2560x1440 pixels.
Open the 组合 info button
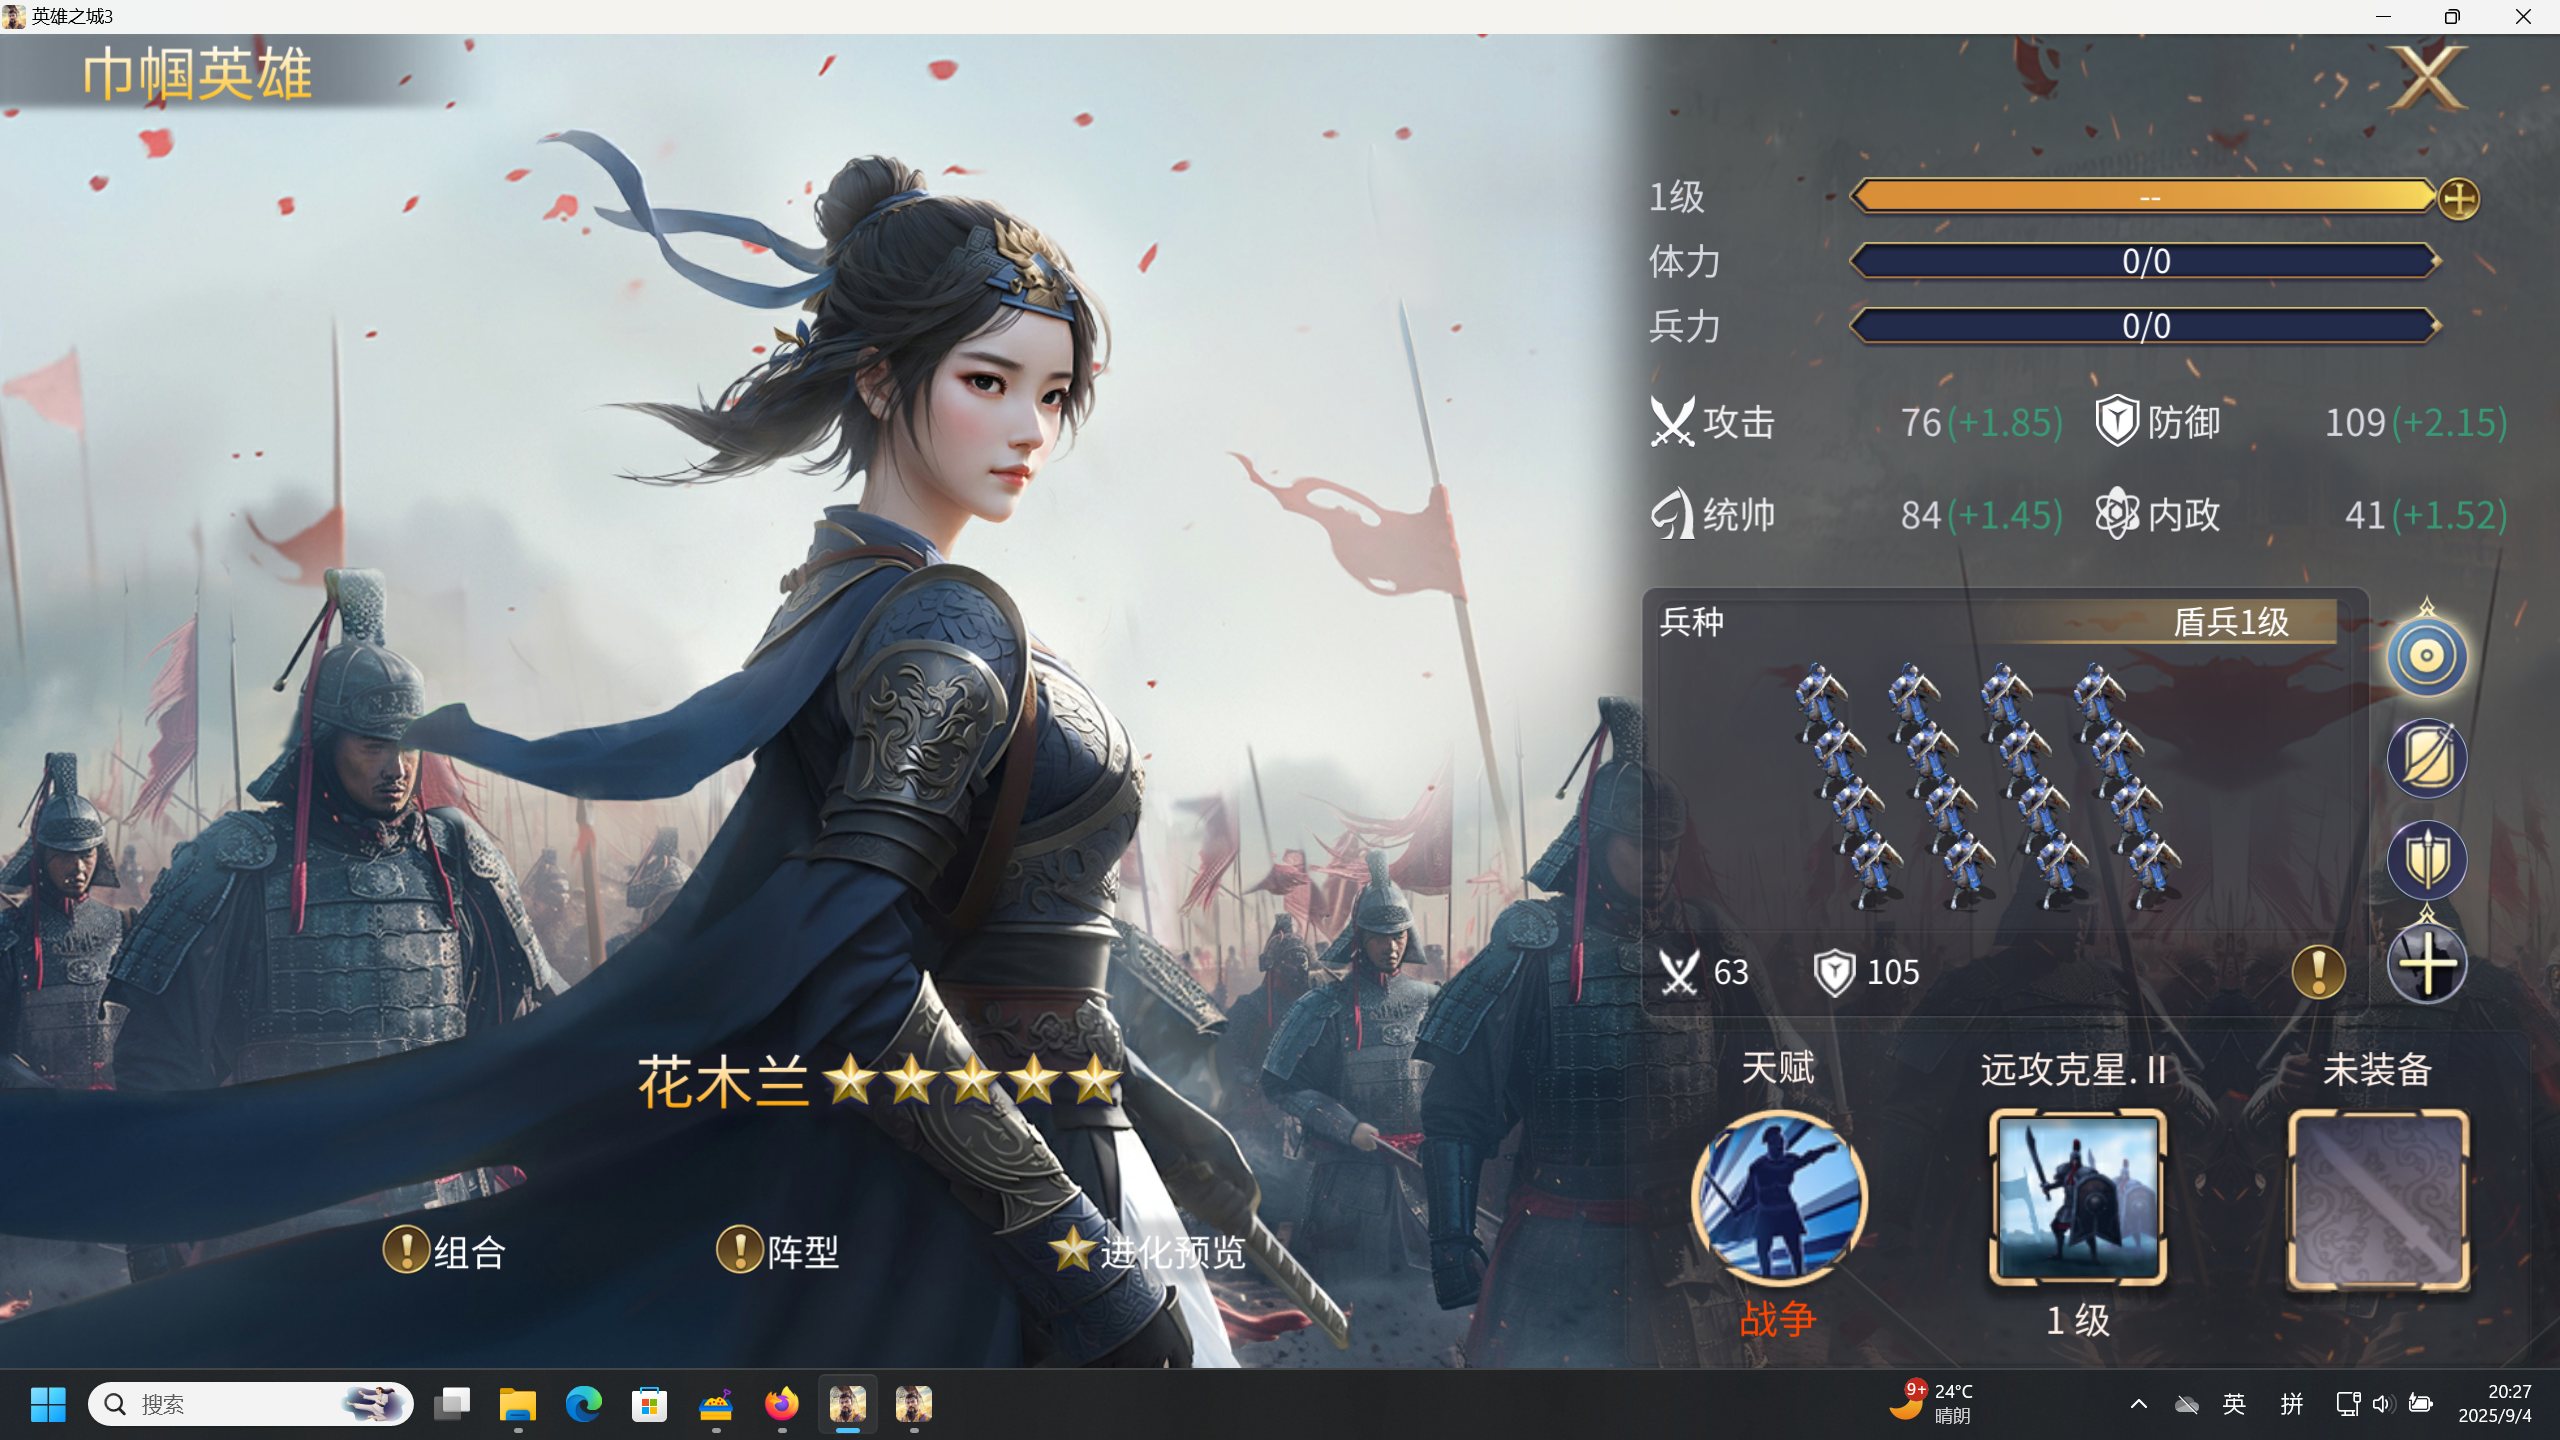(445, 1251)
